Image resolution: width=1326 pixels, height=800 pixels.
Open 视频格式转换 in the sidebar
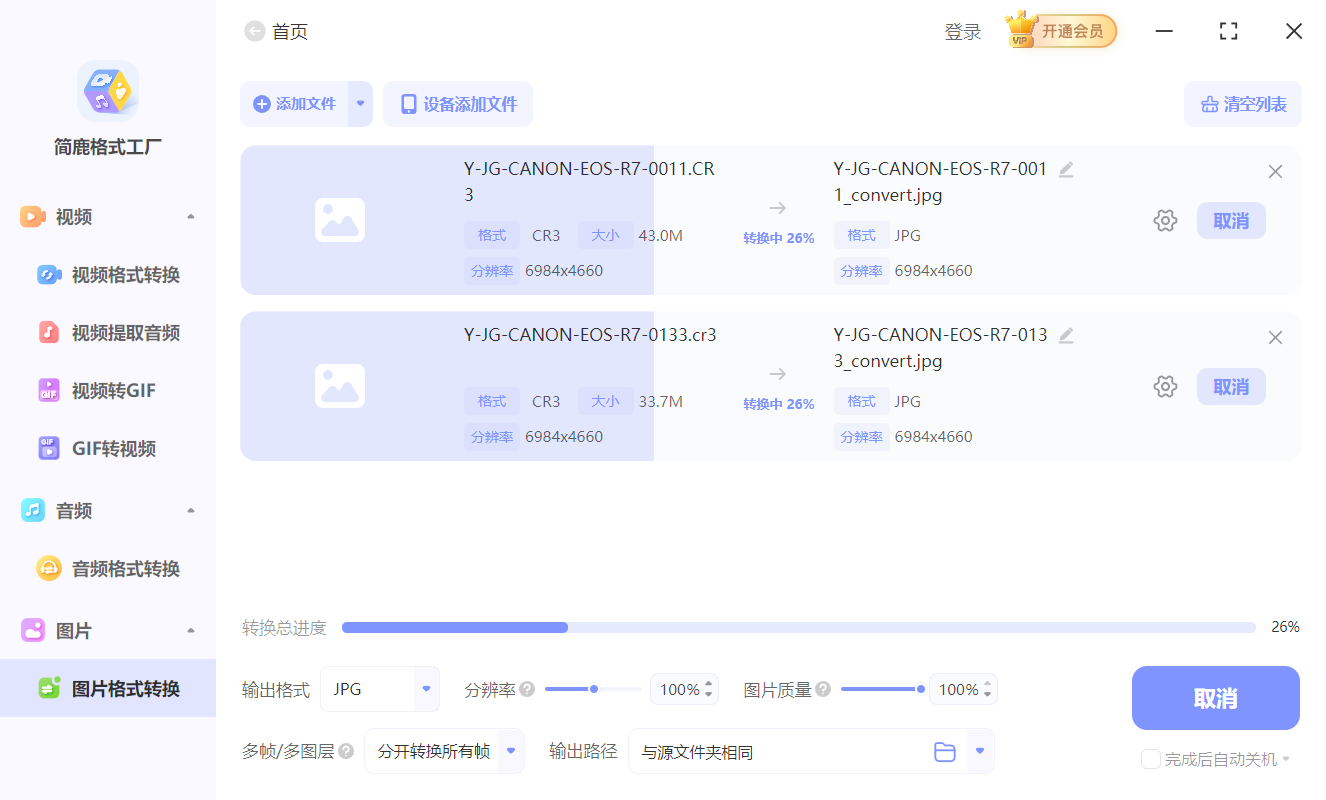(x=108, y=275)
